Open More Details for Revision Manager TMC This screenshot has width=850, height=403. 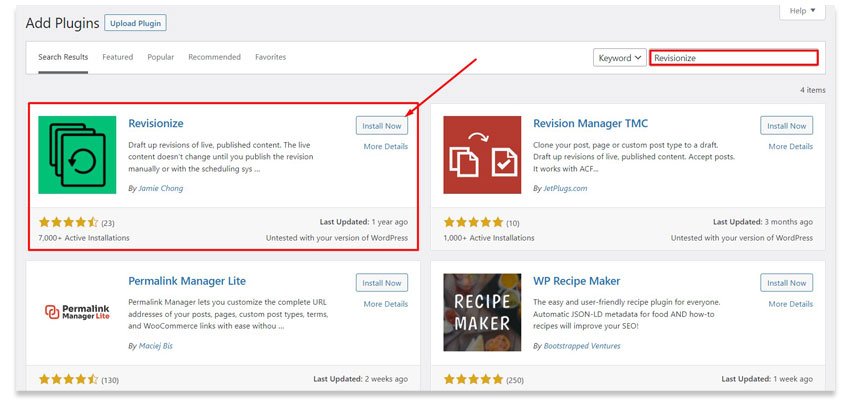point(790,146)
